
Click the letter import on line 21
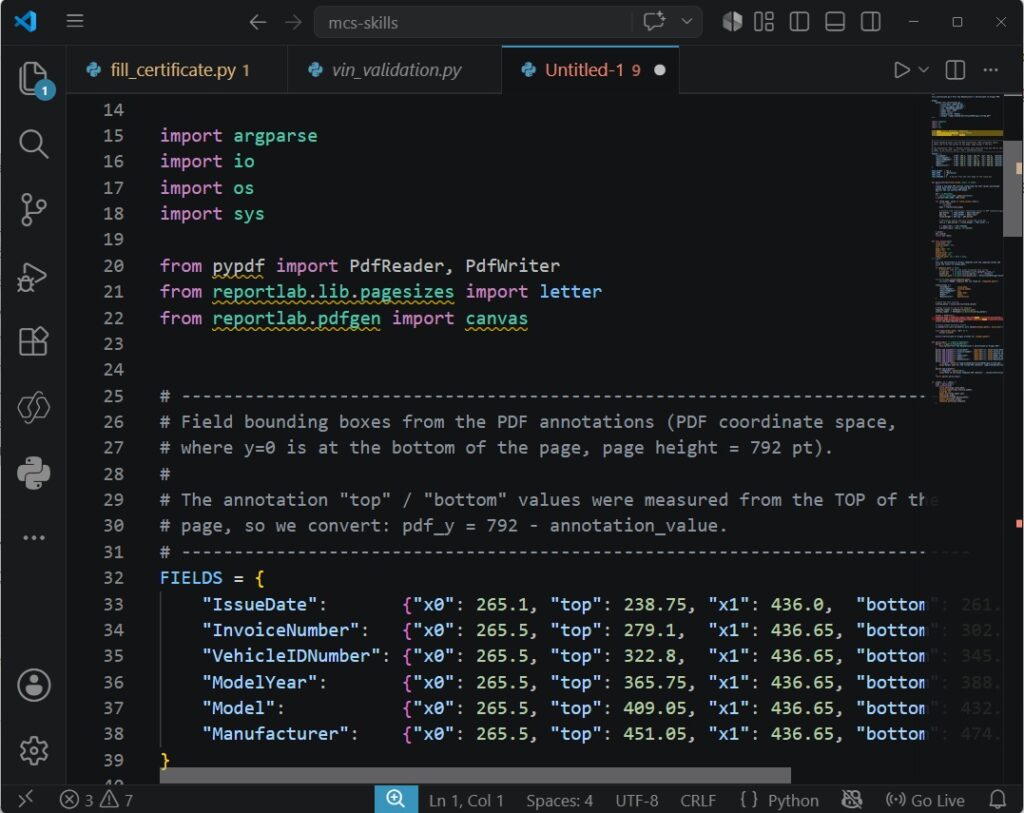pyautogui.click(x=570, y=292)
